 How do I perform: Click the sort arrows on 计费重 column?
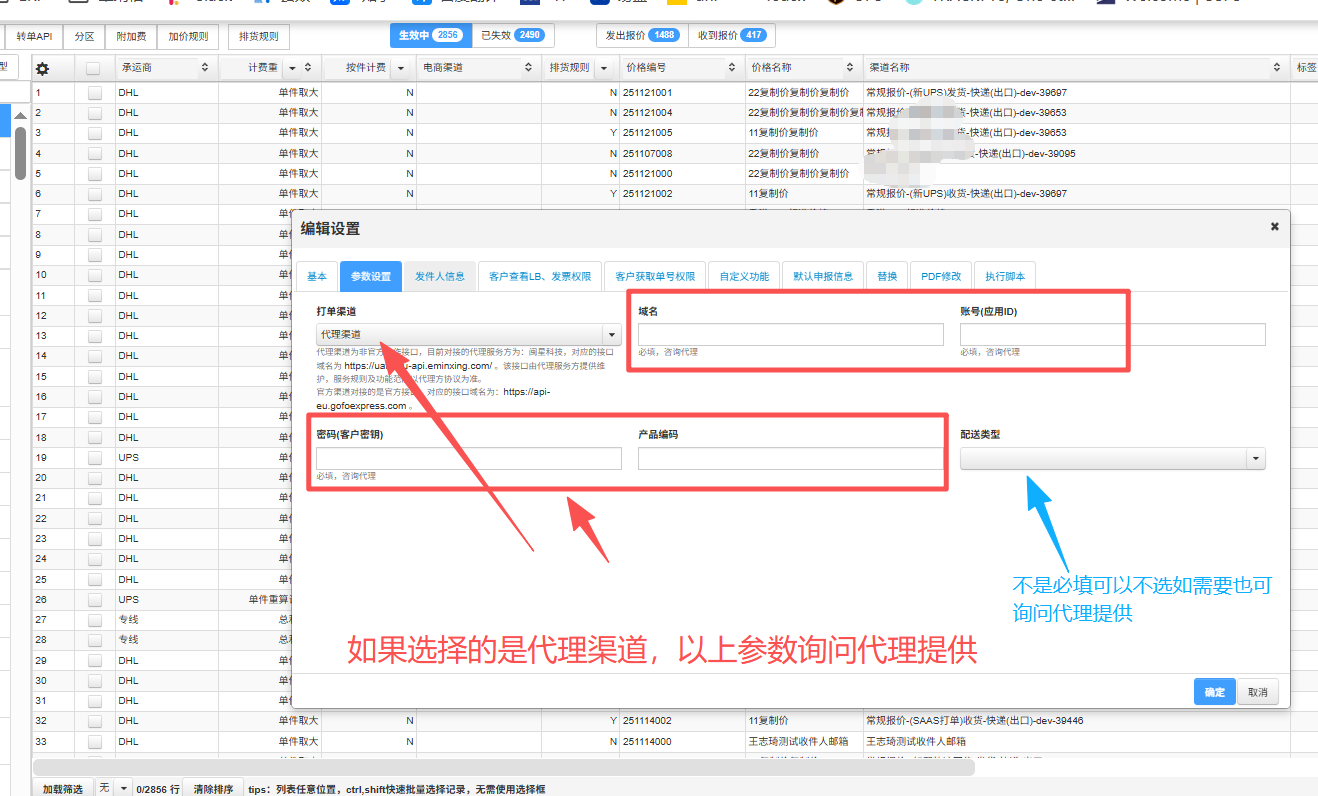(x=308, y=68)
